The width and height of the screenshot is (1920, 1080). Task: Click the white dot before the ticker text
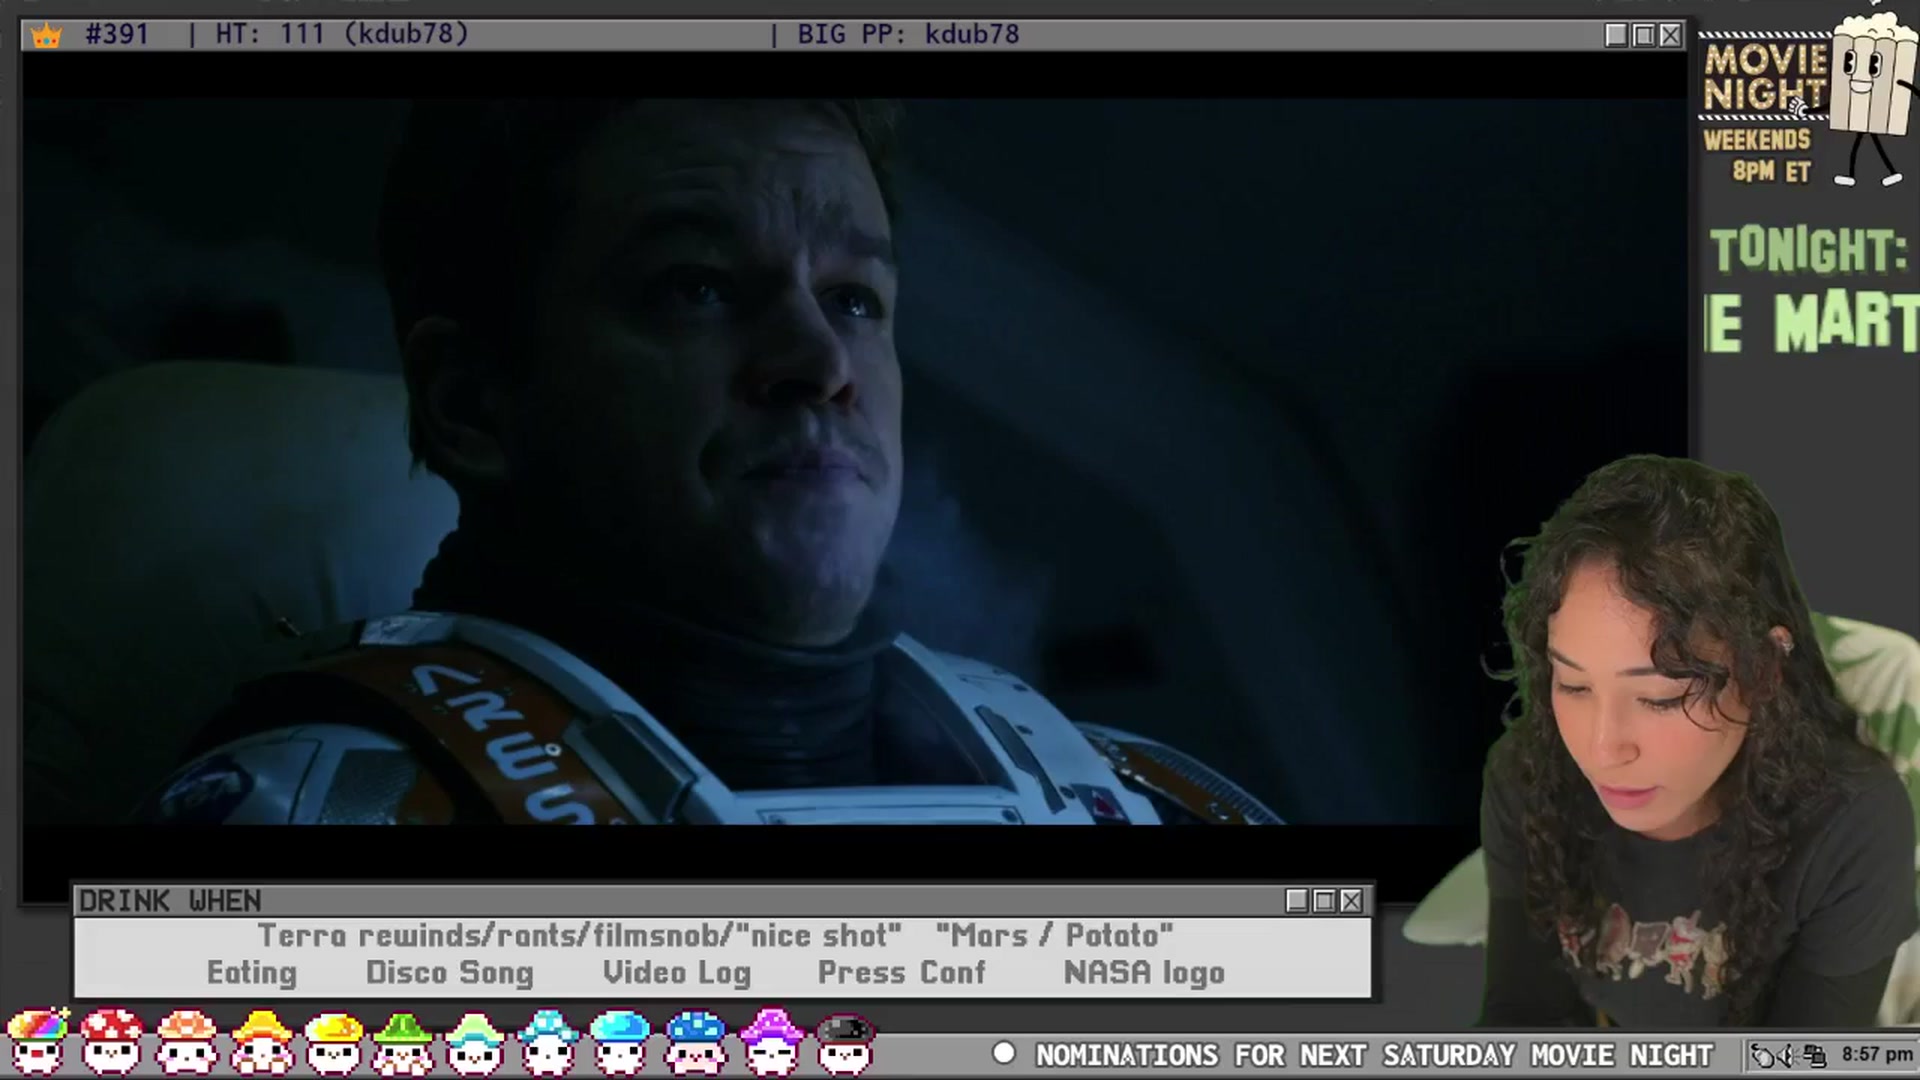coord(1004,1053)
